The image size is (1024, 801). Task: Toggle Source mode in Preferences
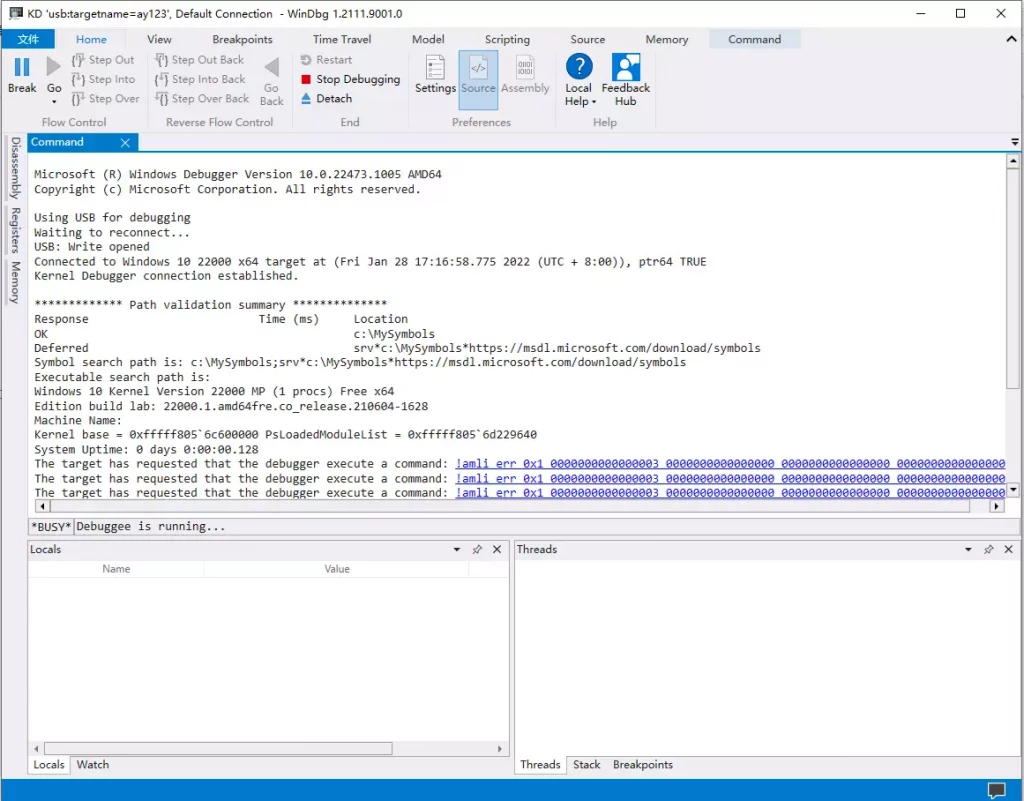click(478, 76)
